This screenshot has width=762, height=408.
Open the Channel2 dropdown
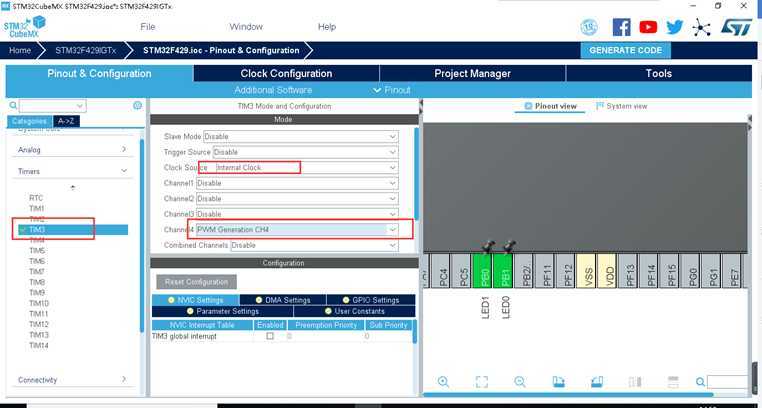tap(297, 199)
